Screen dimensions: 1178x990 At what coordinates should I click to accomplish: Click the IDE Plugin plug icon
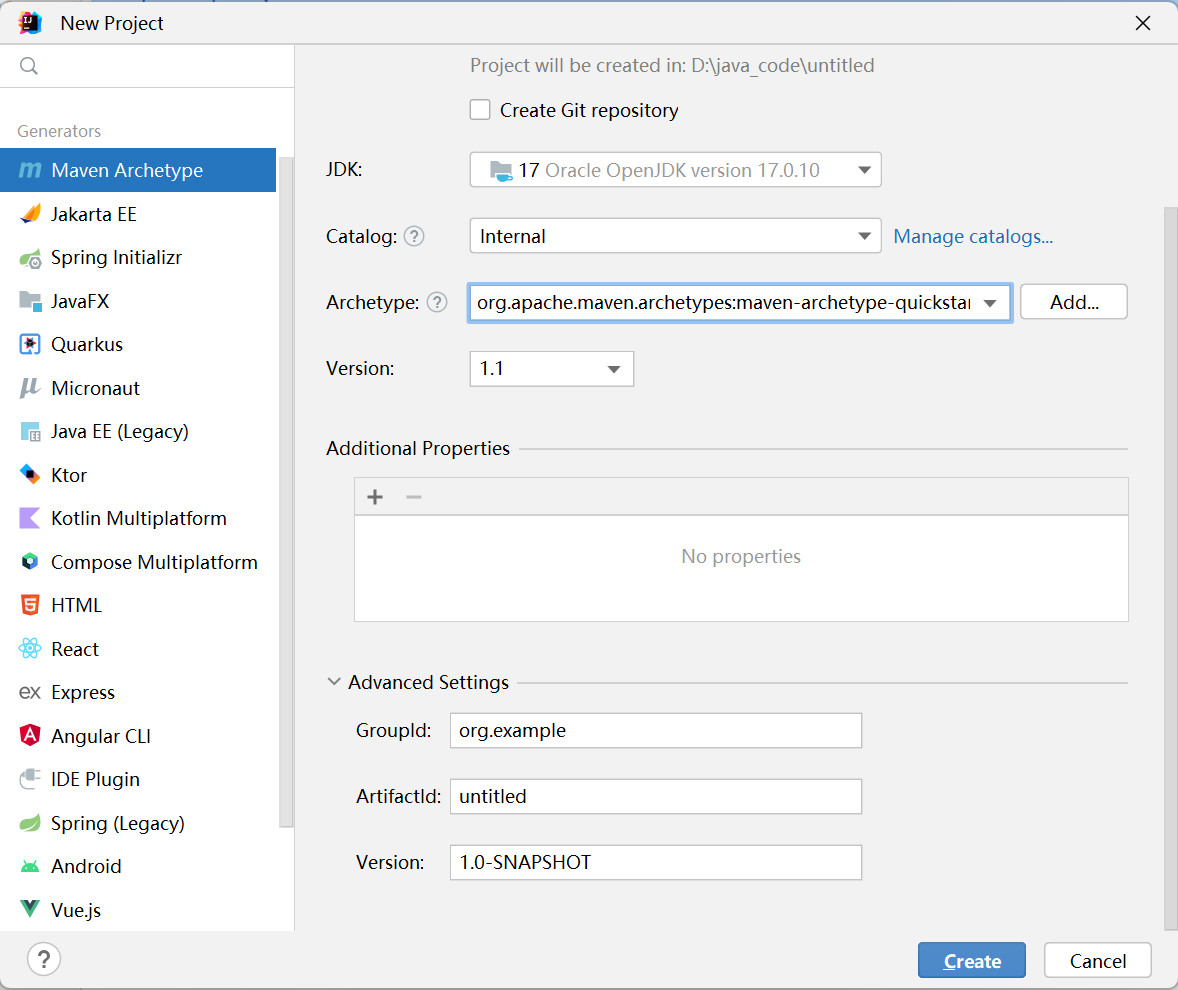30,779
